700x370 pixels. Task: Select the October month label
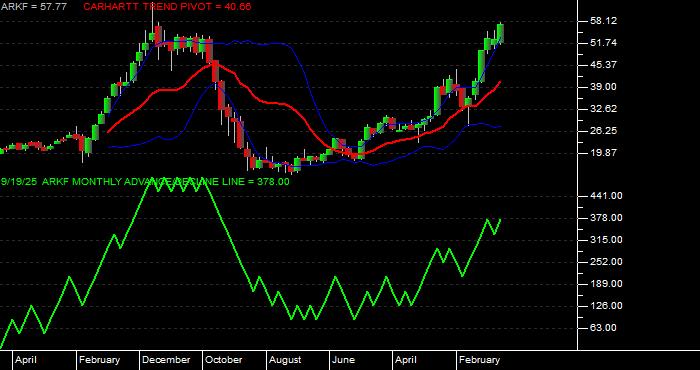click(x=224, y=360)
